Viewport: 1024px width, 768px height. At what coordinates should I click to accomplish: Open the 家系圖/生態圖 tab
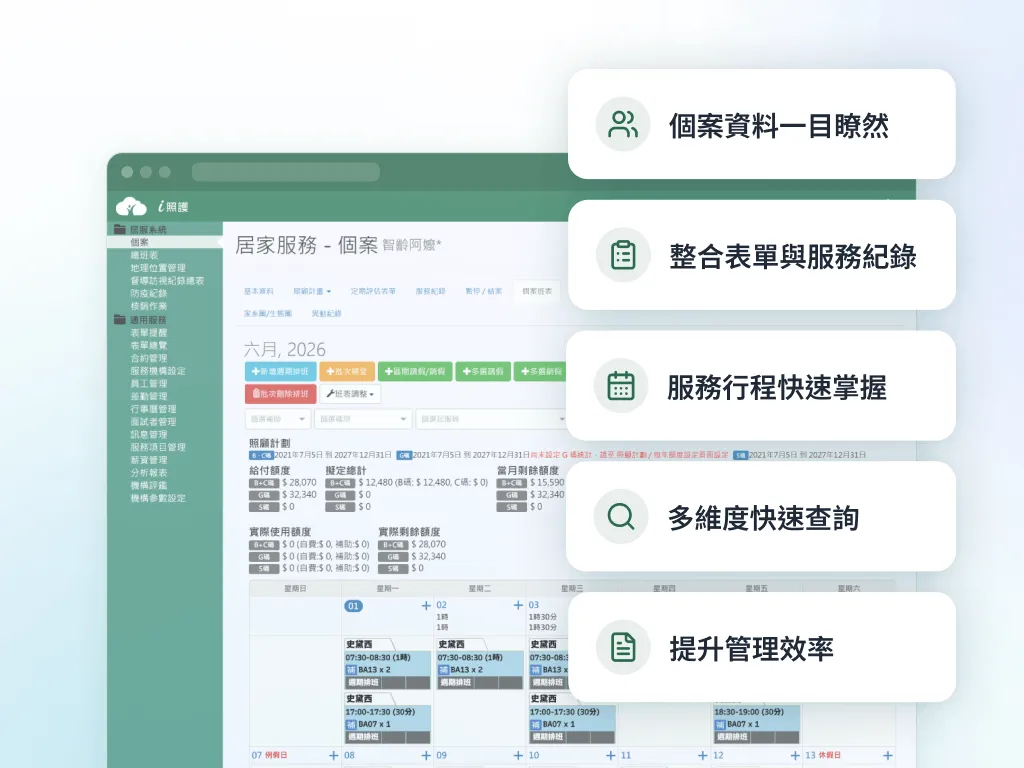[268, 313]
